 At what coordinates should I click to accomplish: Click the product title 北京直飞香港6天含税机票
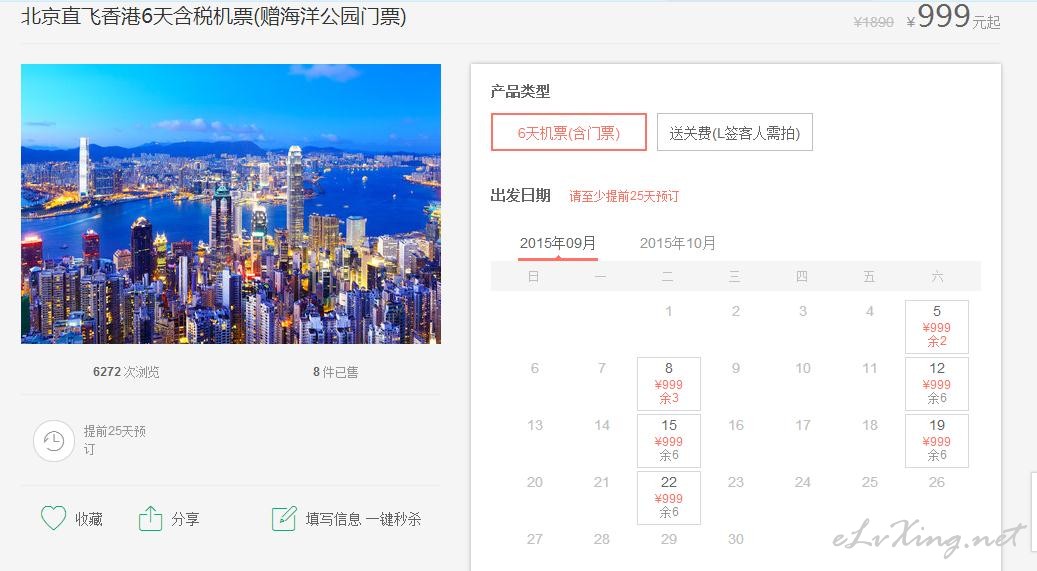[214, 16]
